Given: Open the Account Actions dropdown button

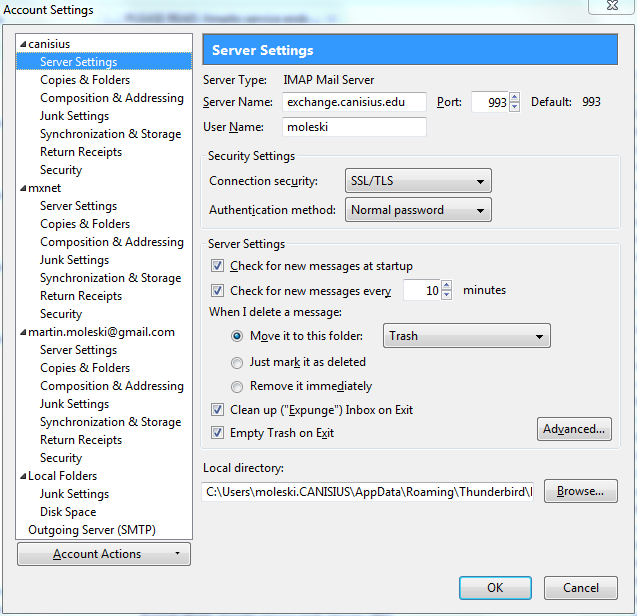Looking at the screenshot, I should tap(104, 554).
